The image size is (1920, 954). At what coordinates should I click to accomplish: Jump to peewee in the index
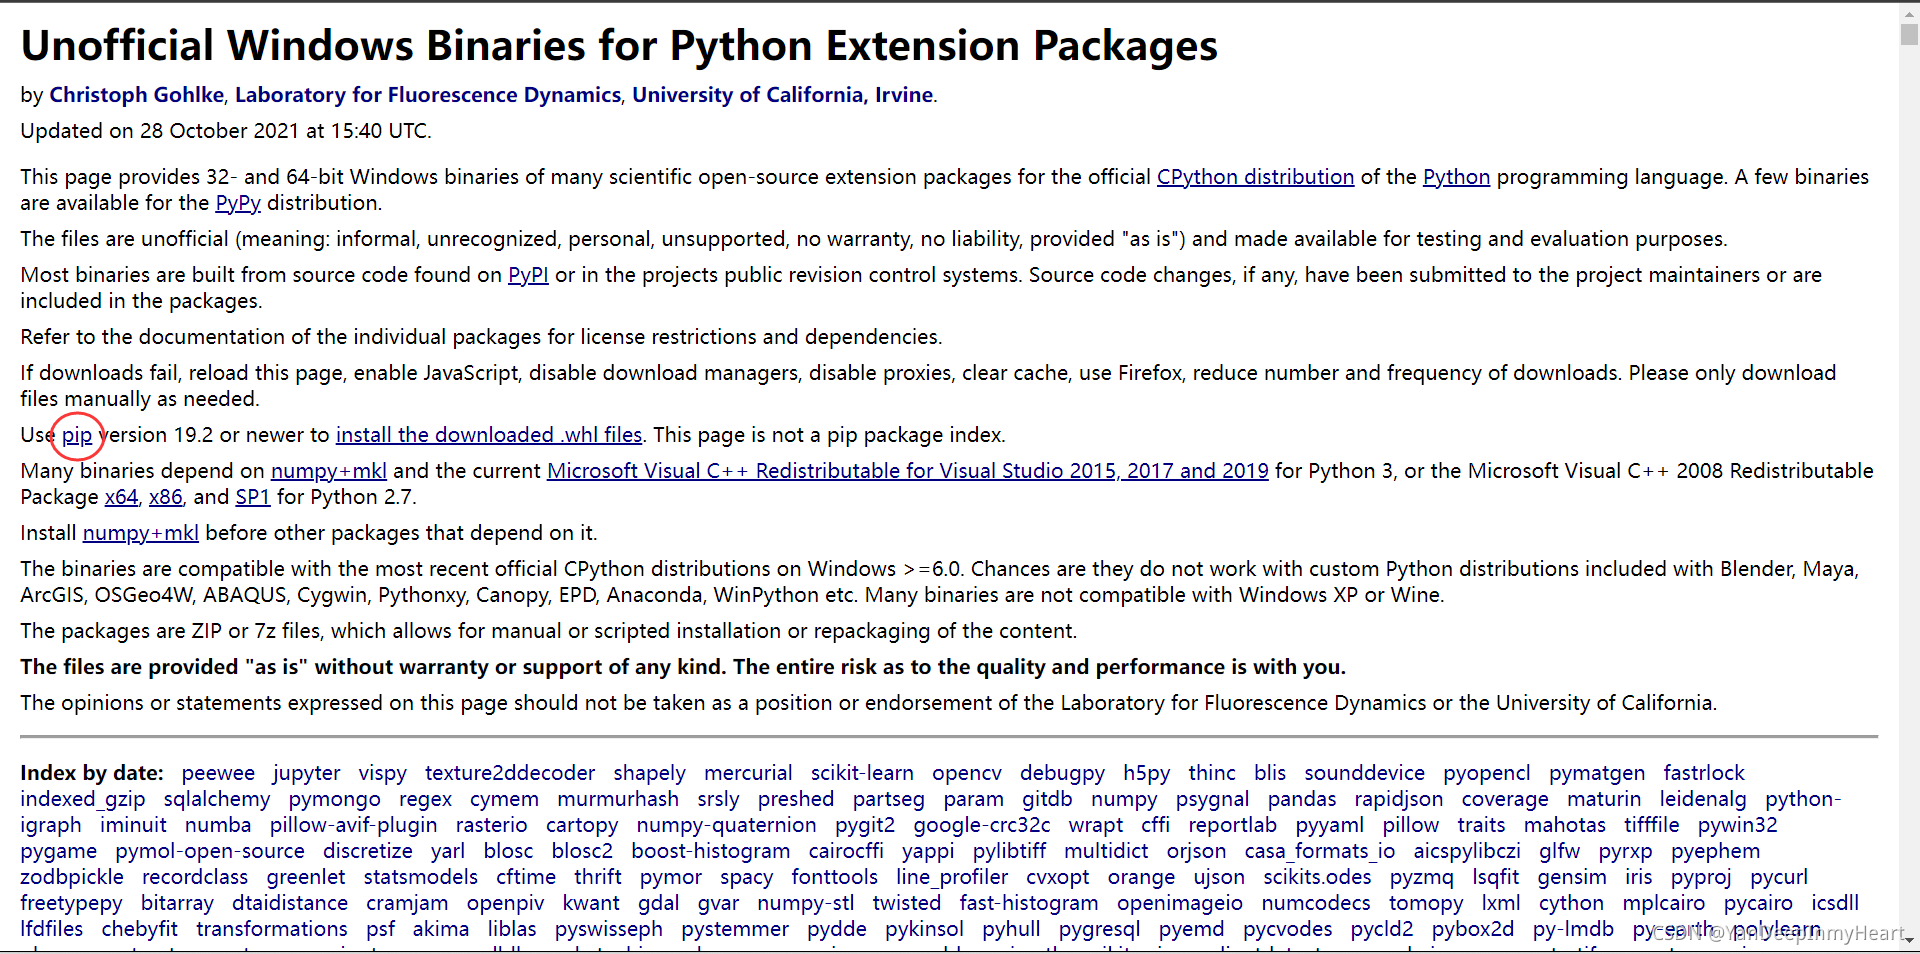218,773
